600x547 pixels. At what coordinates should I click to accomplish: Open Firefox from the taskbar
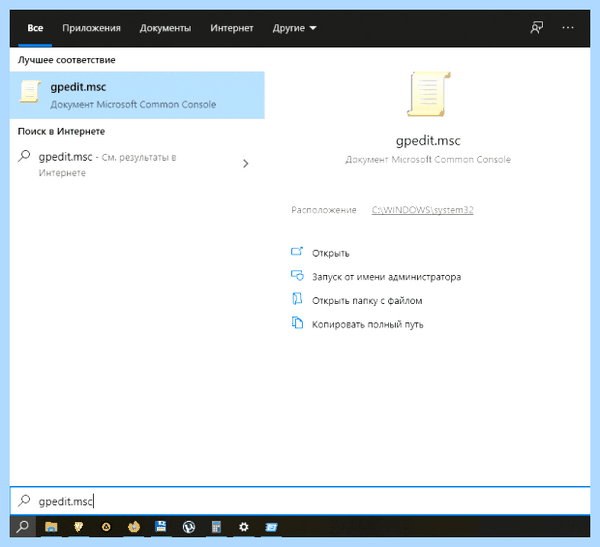[x=134, y=527]
